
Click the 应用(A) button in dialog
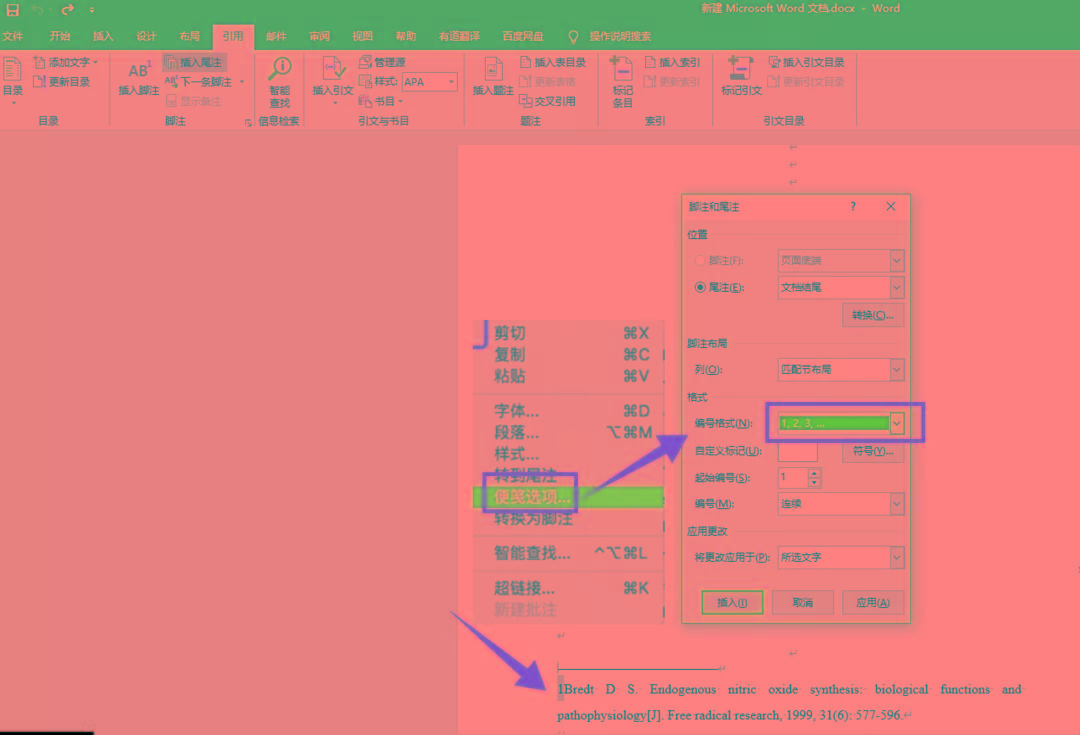coord(873,602)
